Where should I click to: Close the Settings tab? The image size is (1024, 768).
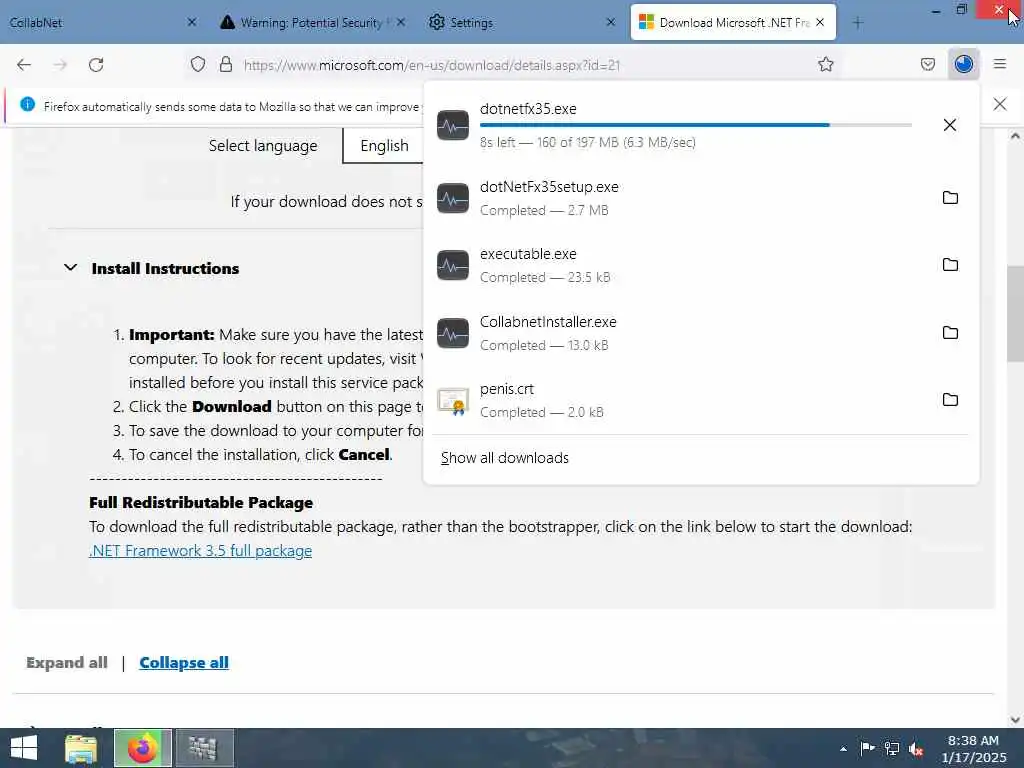click(x=611, y=22)
